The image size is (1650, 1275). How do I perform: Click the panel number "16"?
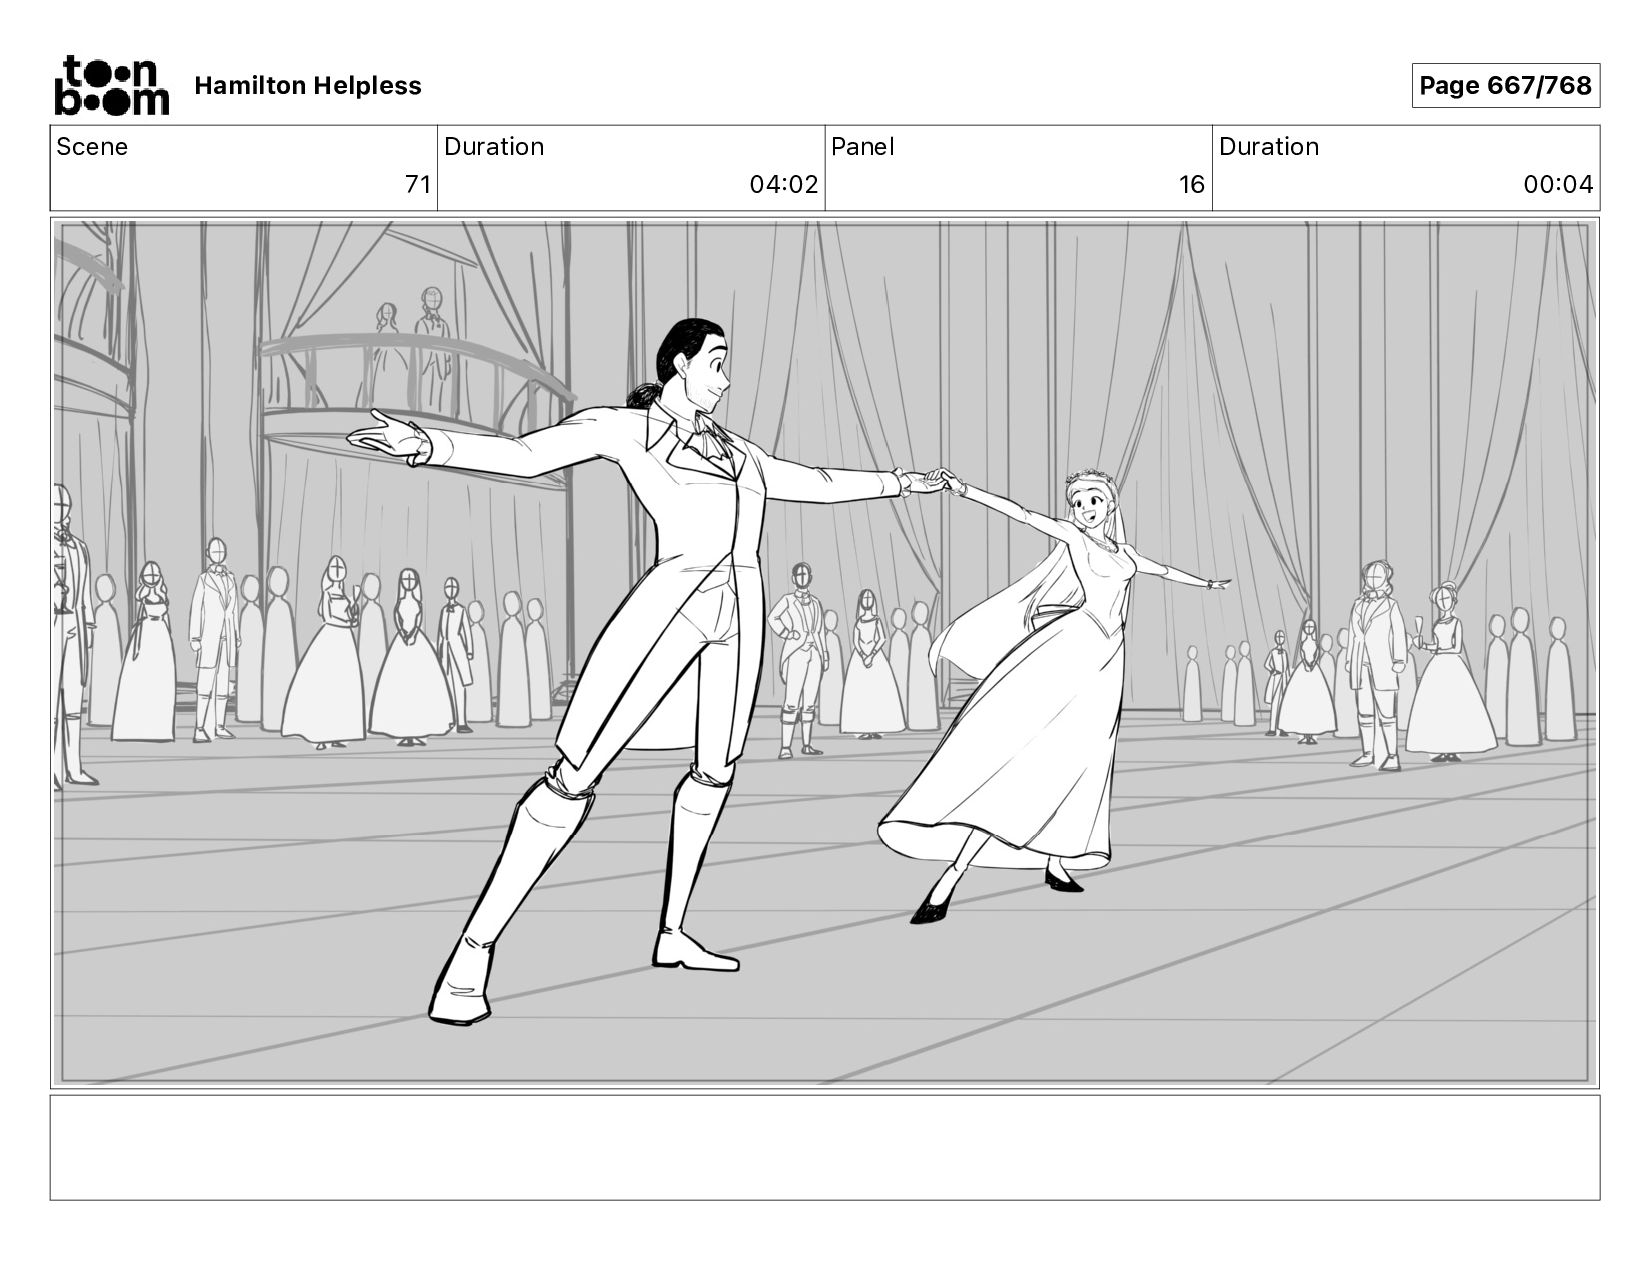coord(1192,185)
